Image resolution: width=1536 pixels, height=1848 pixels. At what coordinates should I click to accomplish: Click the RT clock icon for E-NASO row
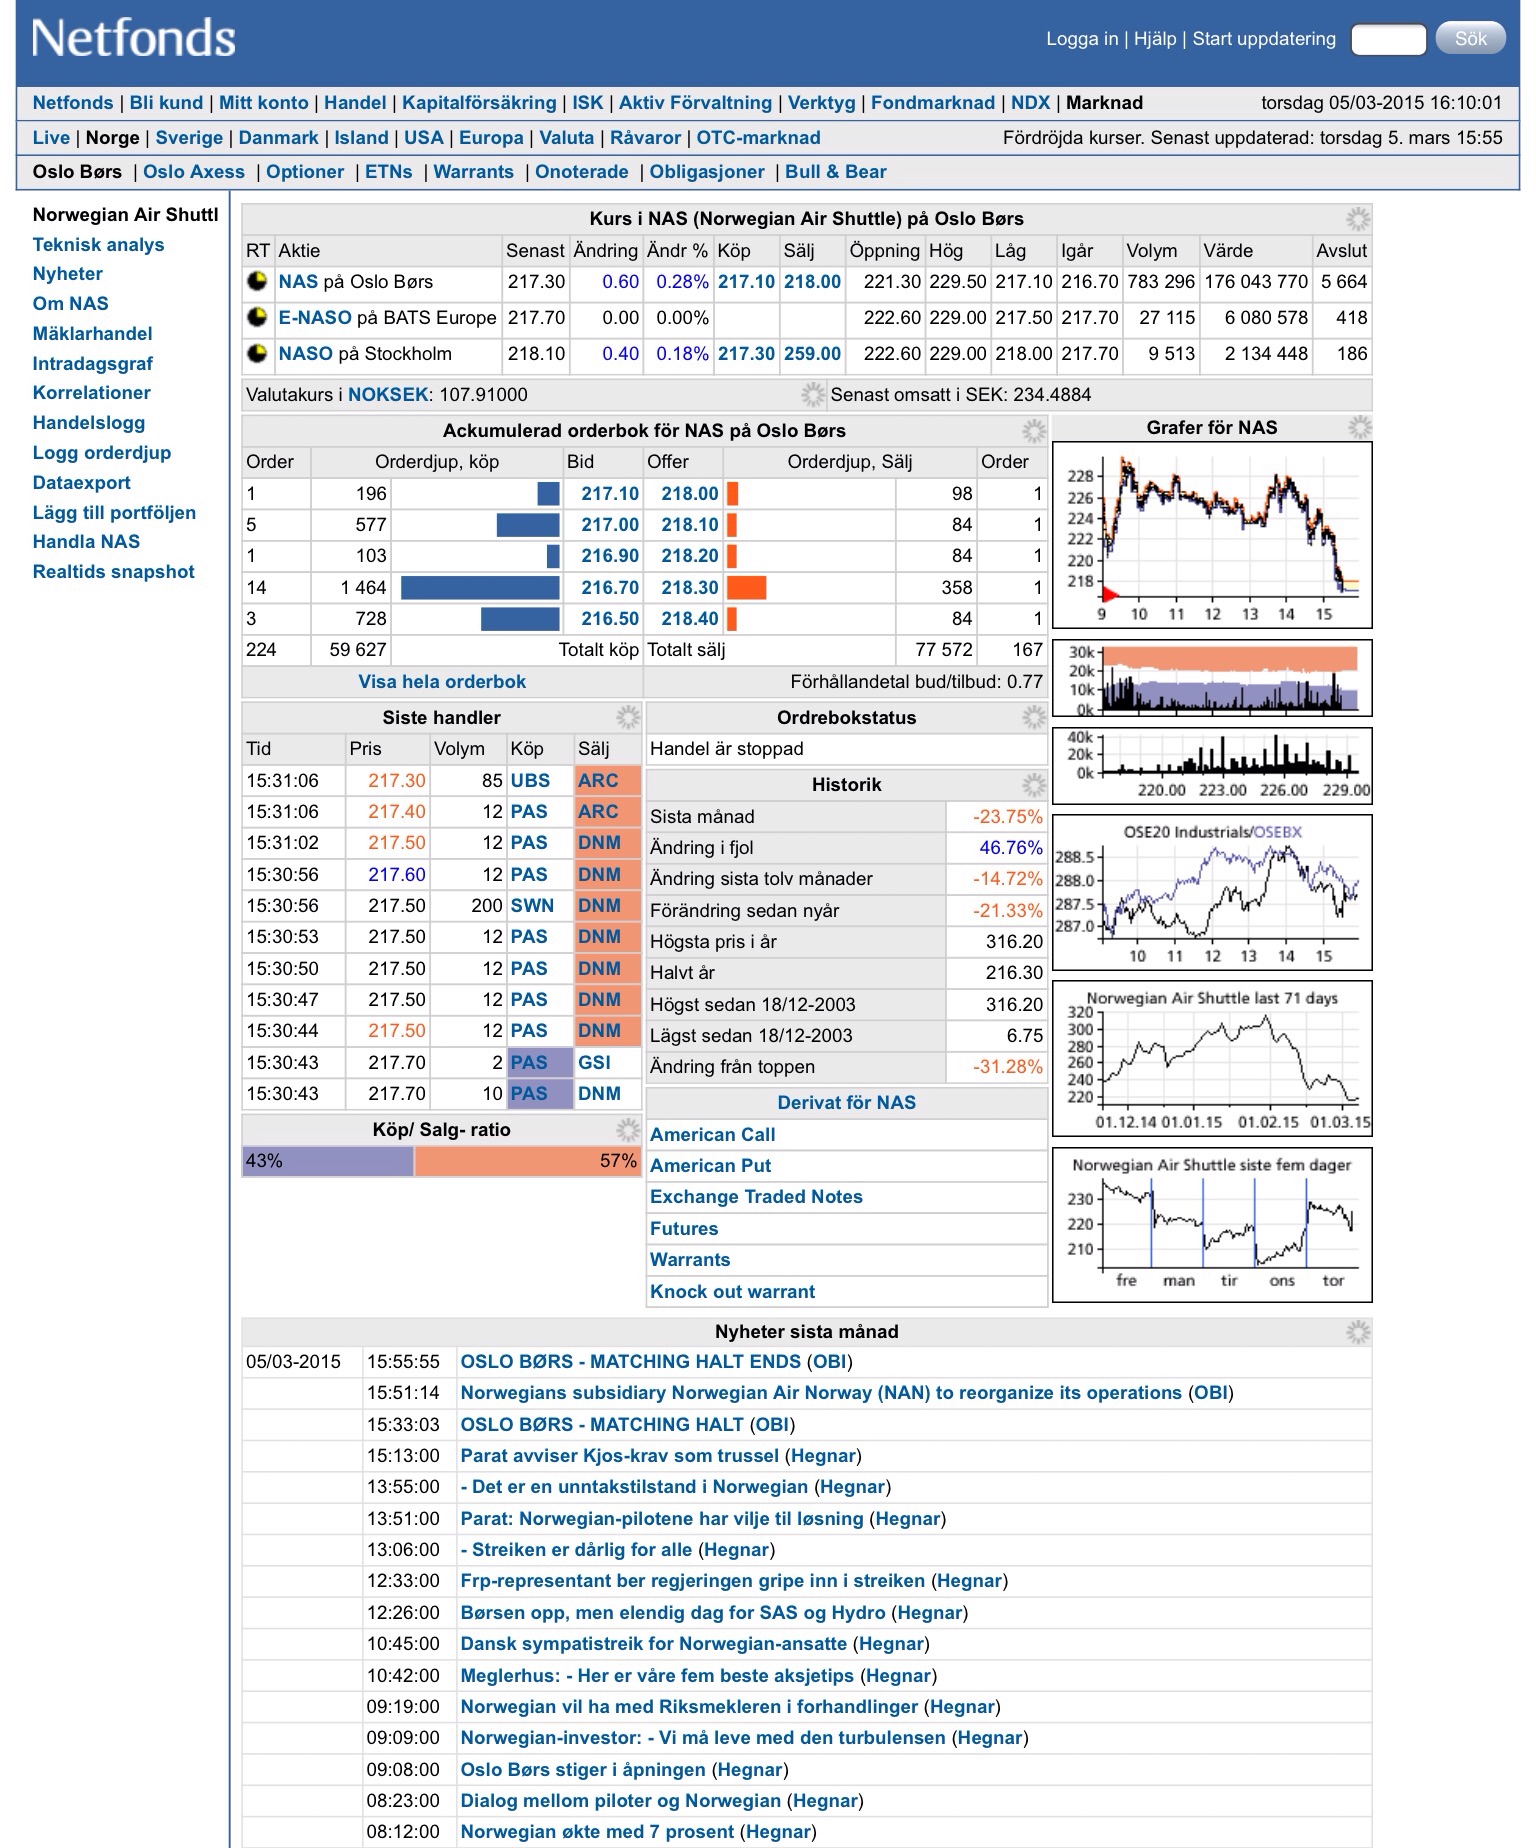click(257, 317)
